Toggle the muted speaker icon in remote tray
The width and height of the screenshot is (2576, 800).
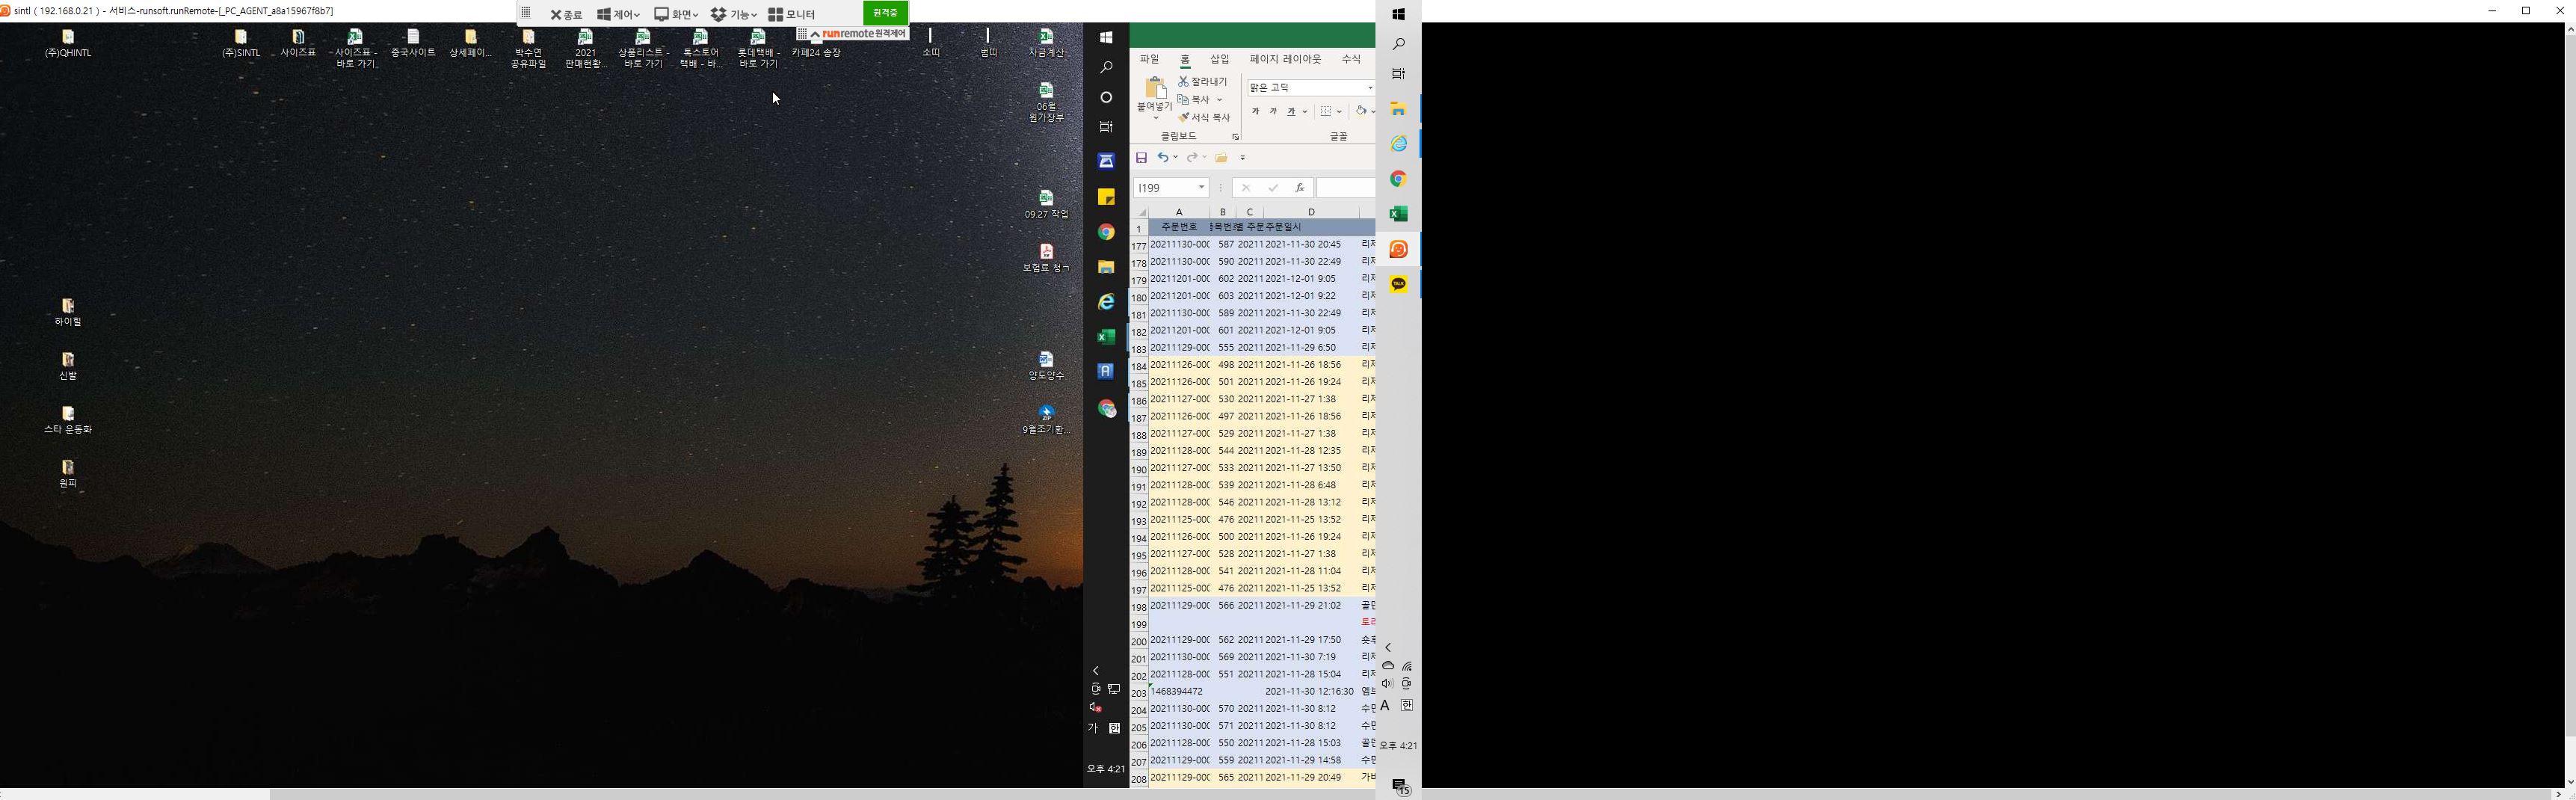(x=1095, y=708)
